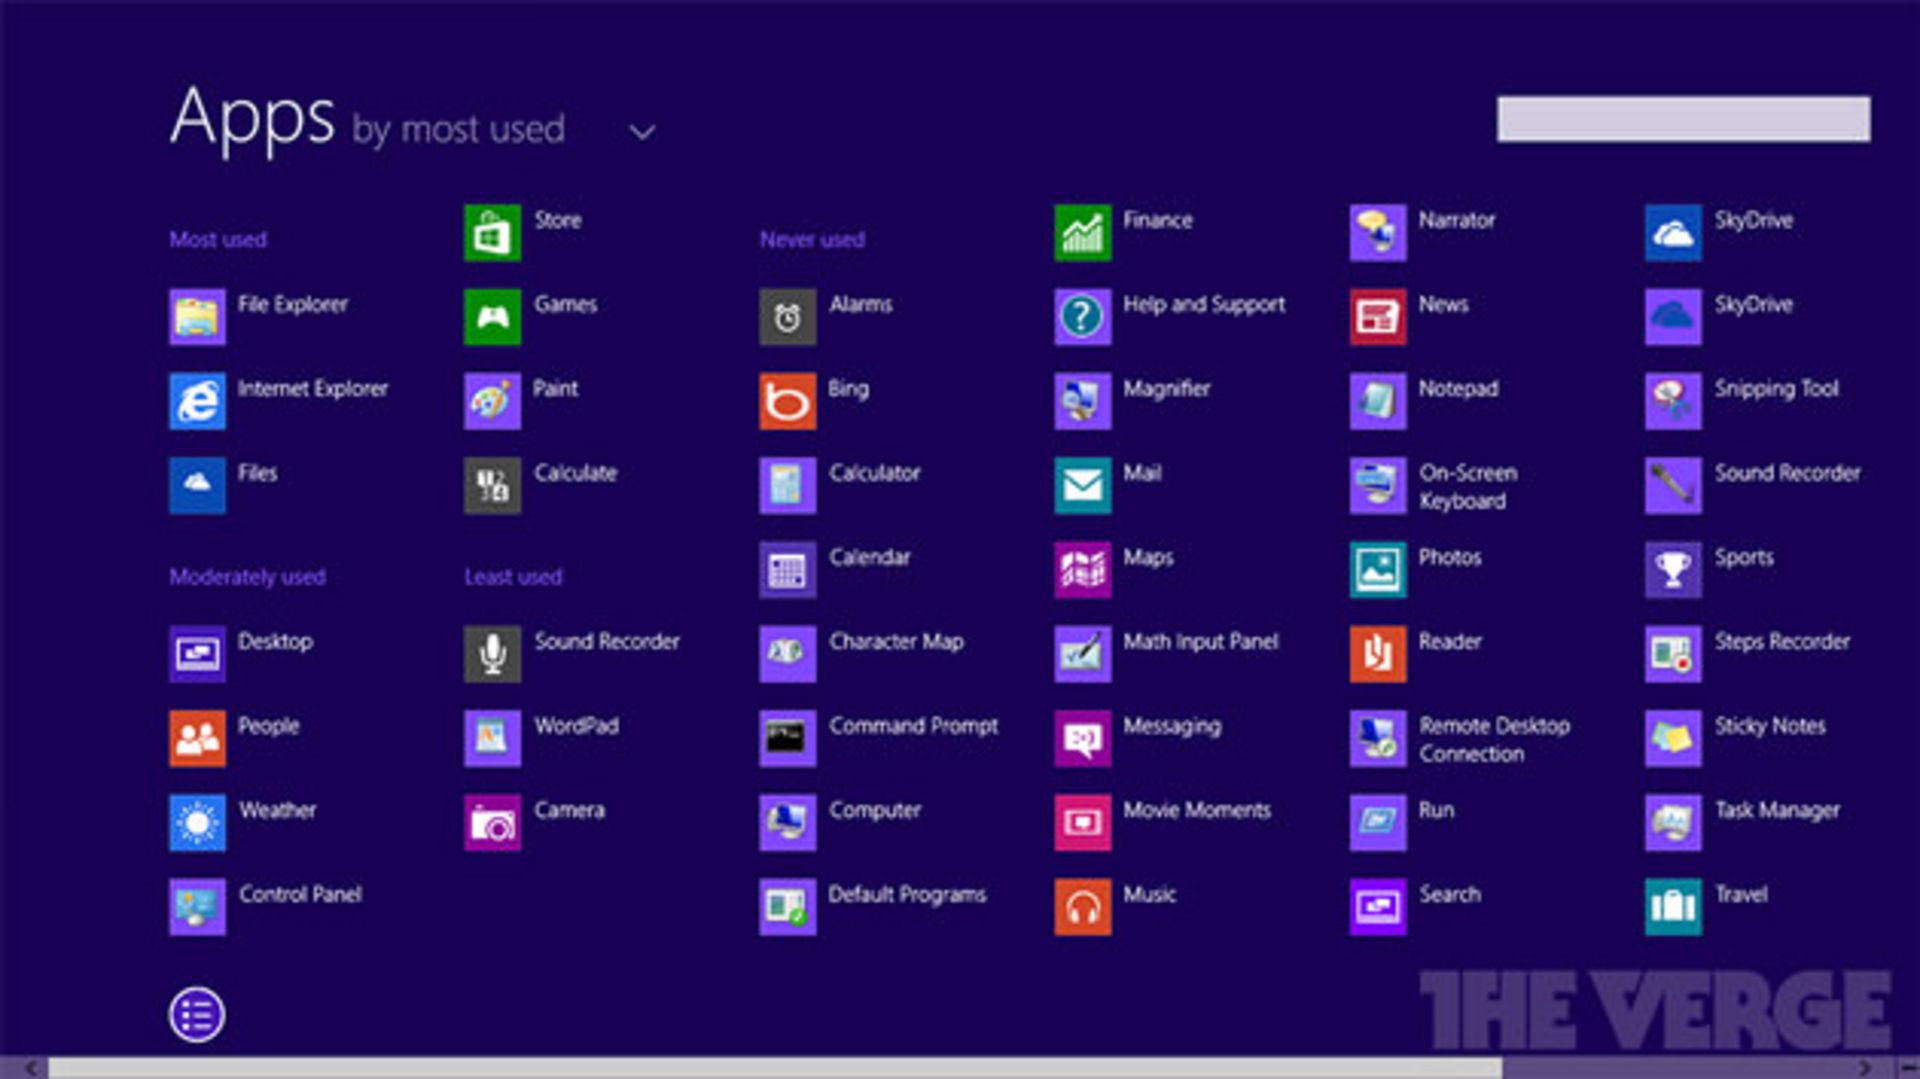This screenshot has width=1920, height=1079.
Task: Open the Reader app icon
Action: click(1377, 654)
